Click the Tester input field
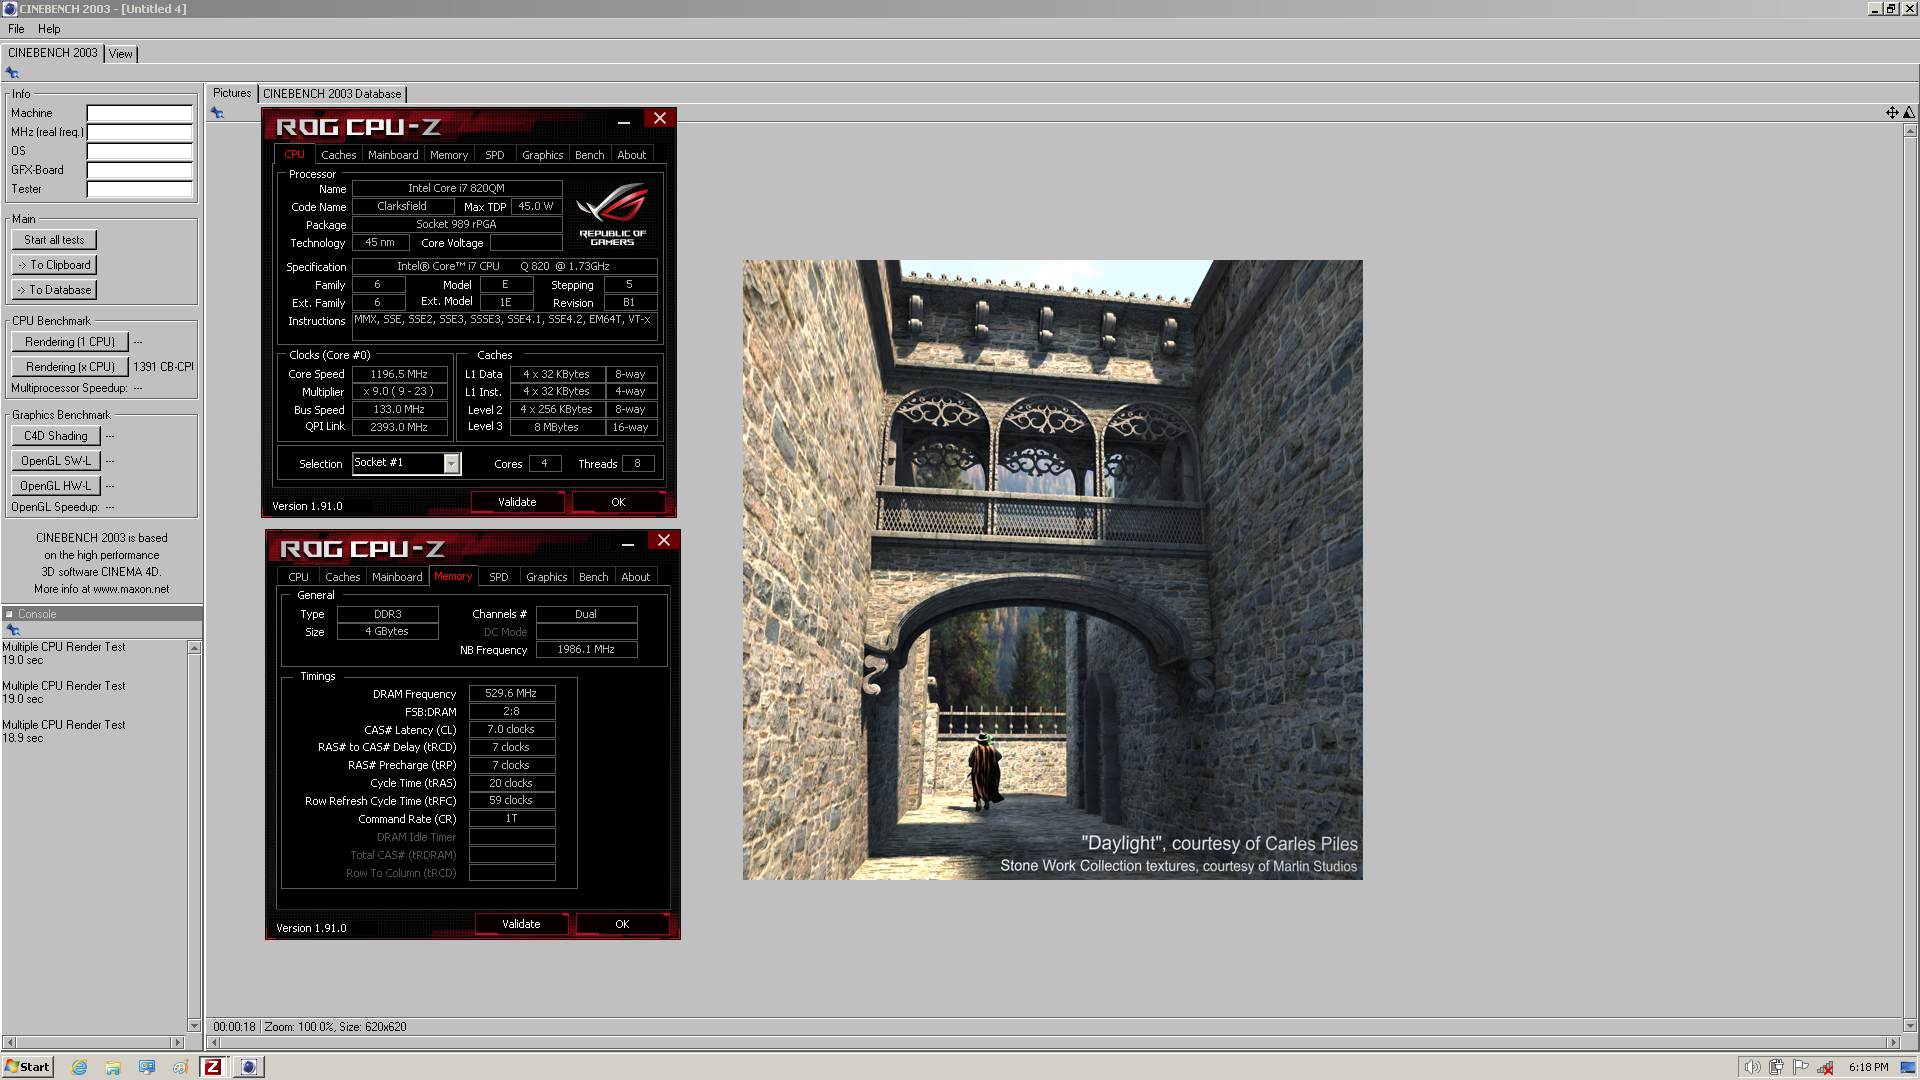This screenshot has width=1920, height=1080. point(139,189)
